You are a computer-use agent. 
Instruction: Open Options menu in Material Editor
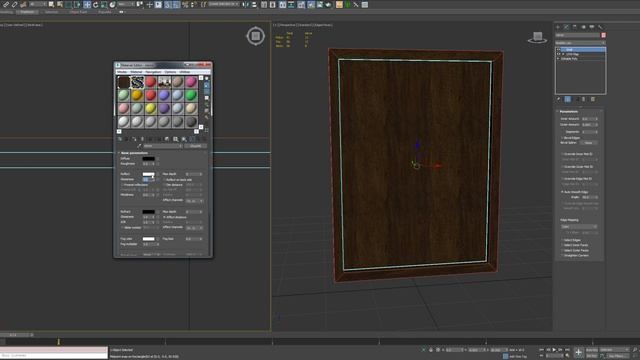pyautogui.click(x=170, y=72)
